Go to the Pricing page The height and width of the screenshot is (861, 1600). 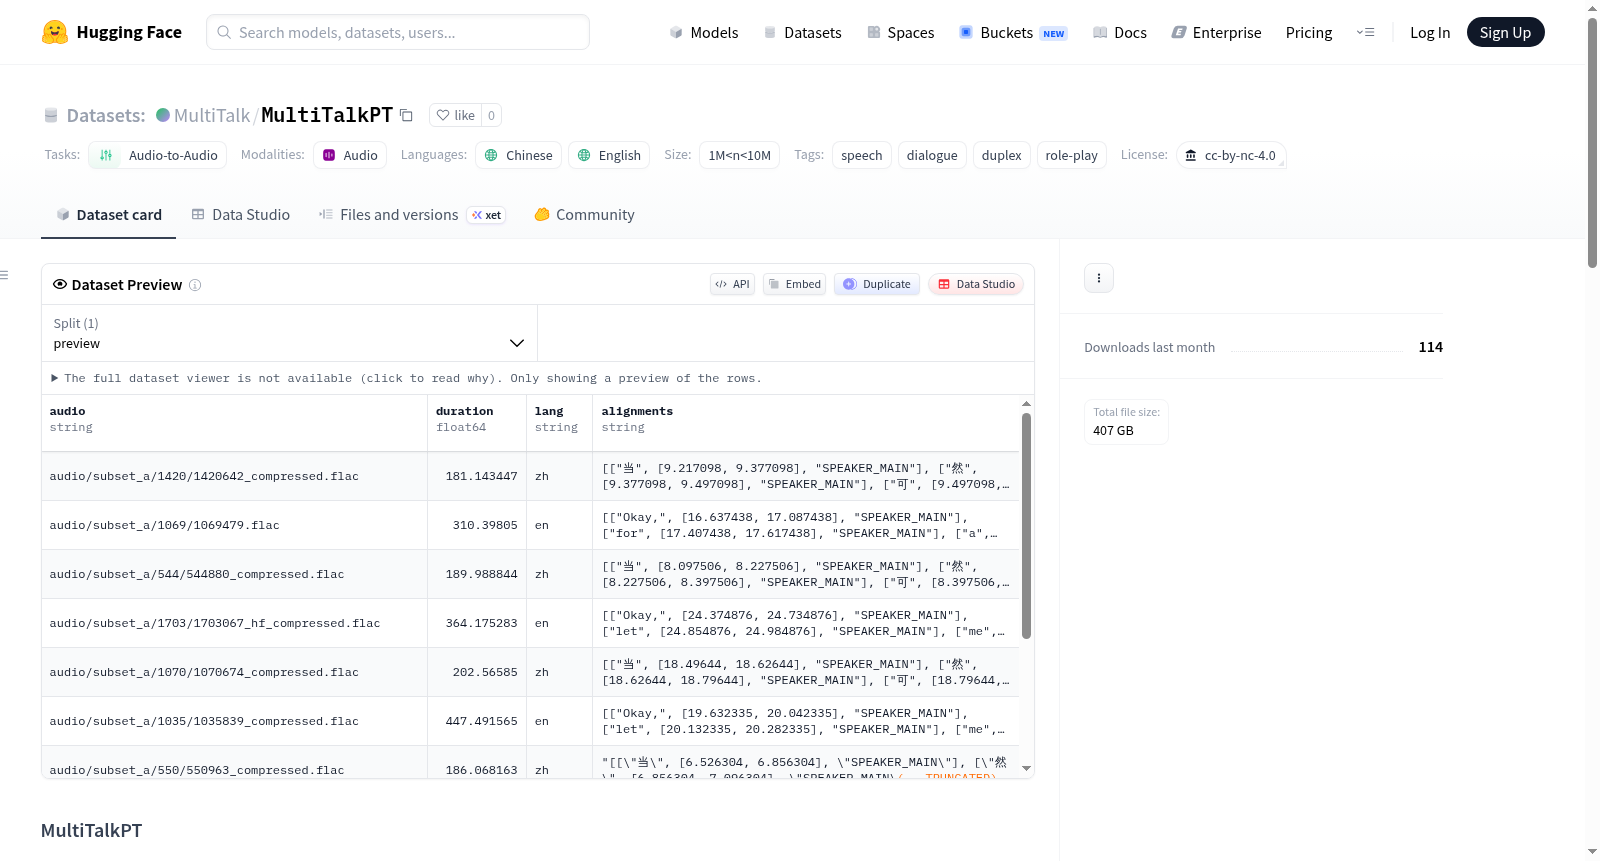click(1309, 32)
